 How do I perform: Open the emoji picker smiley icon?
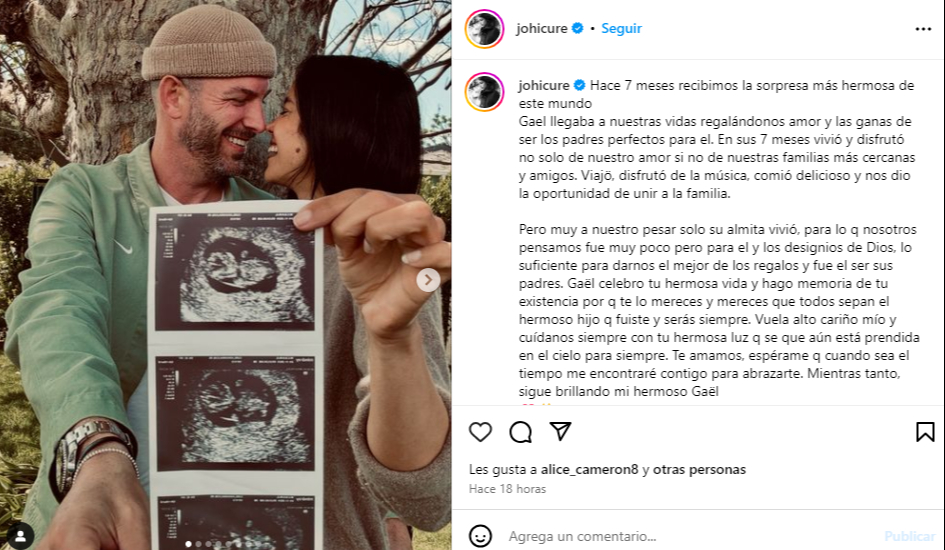pos(480,536)
